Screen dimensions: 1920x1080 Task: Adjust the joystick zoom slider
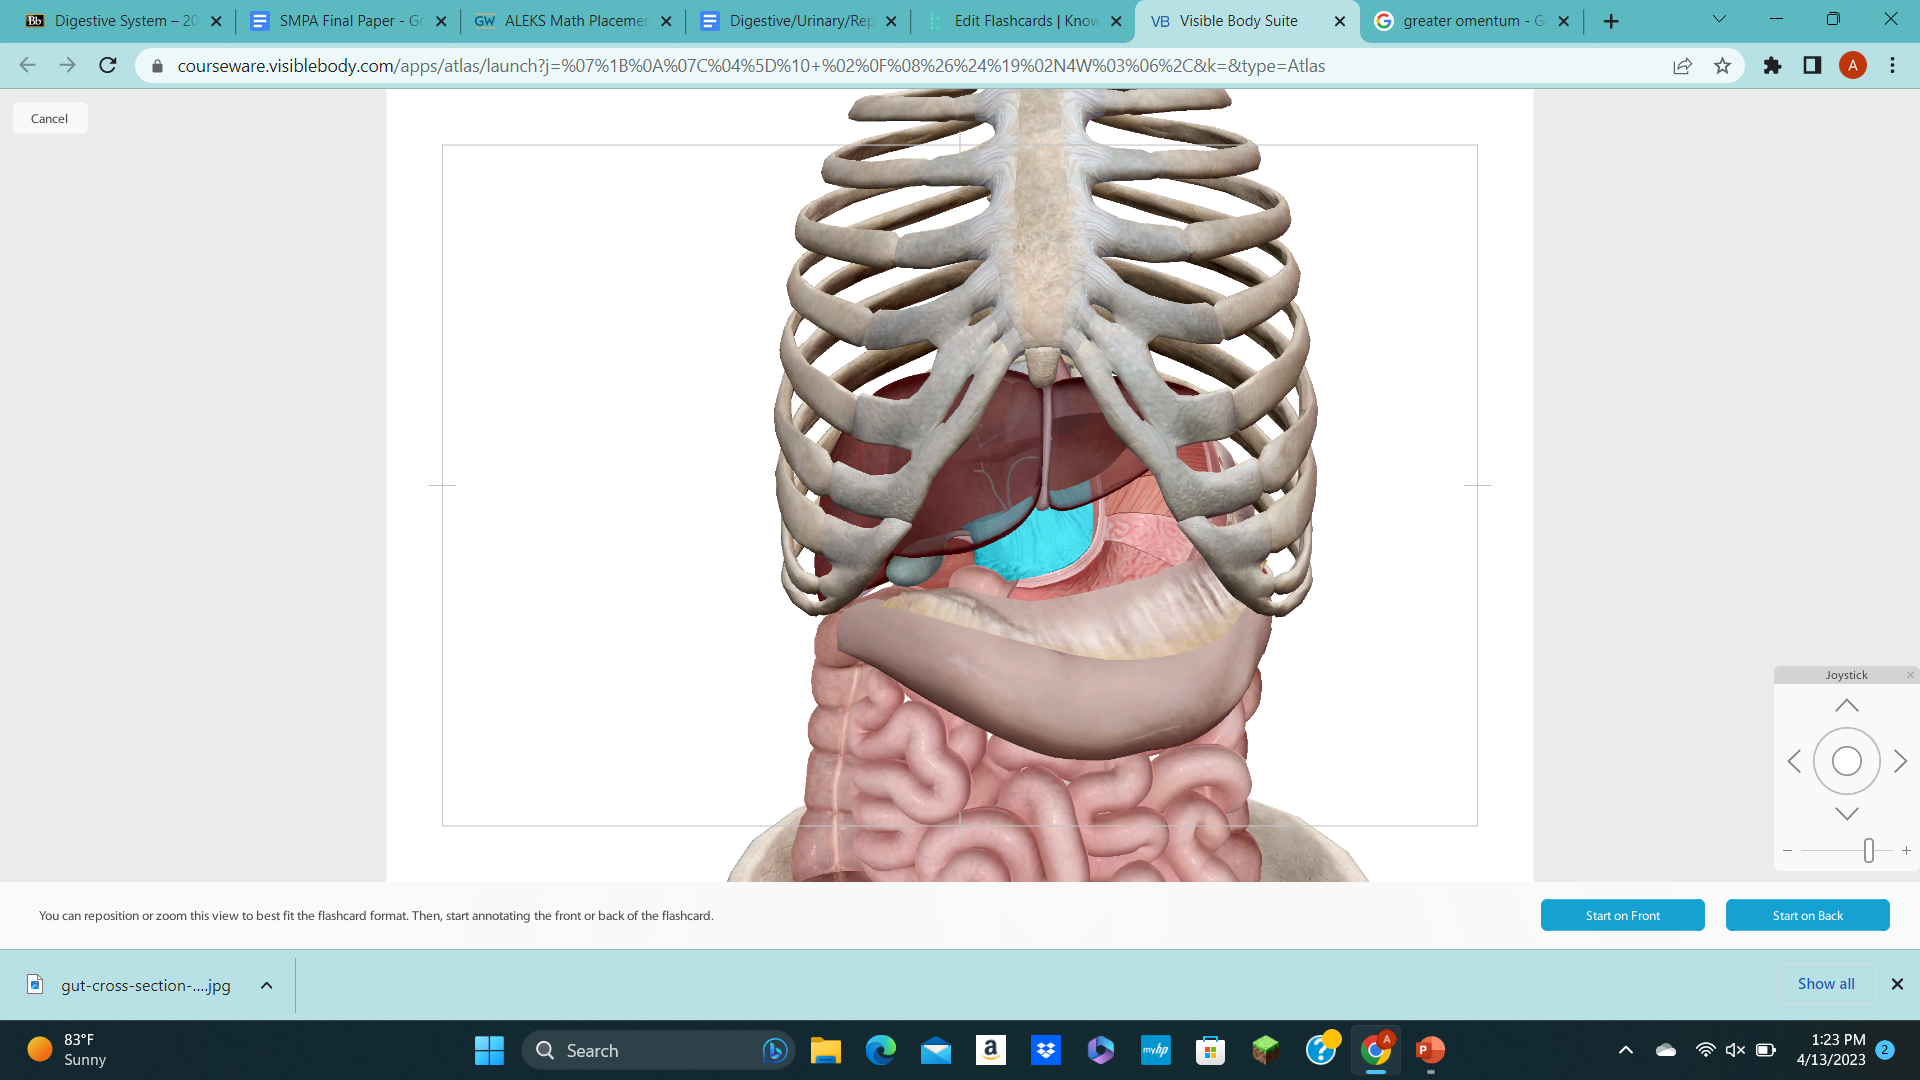click(1868, 851)
